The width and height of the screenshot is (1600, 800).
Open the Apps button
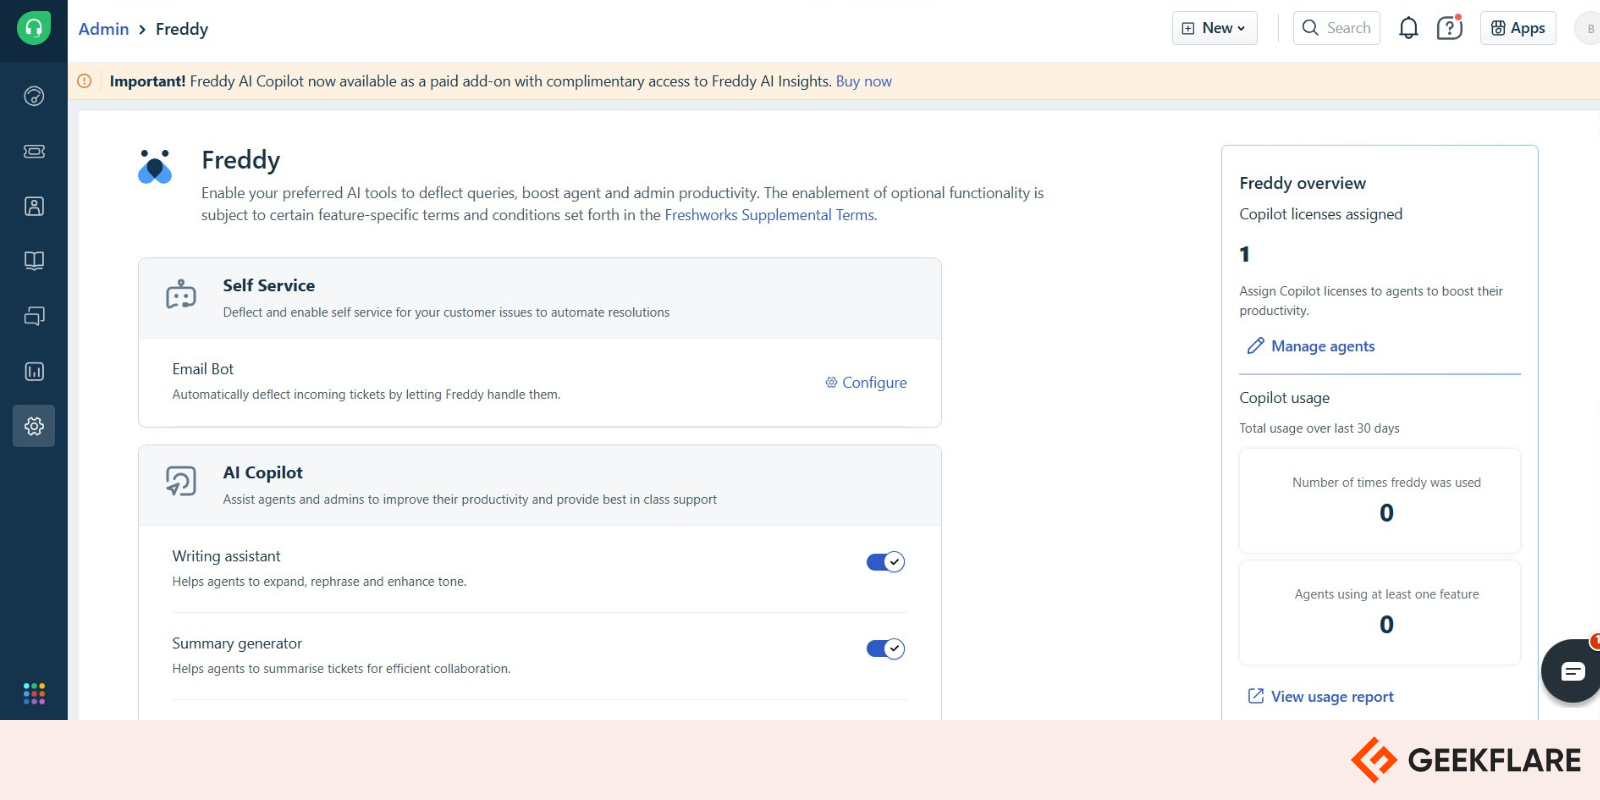[1518, 28]
